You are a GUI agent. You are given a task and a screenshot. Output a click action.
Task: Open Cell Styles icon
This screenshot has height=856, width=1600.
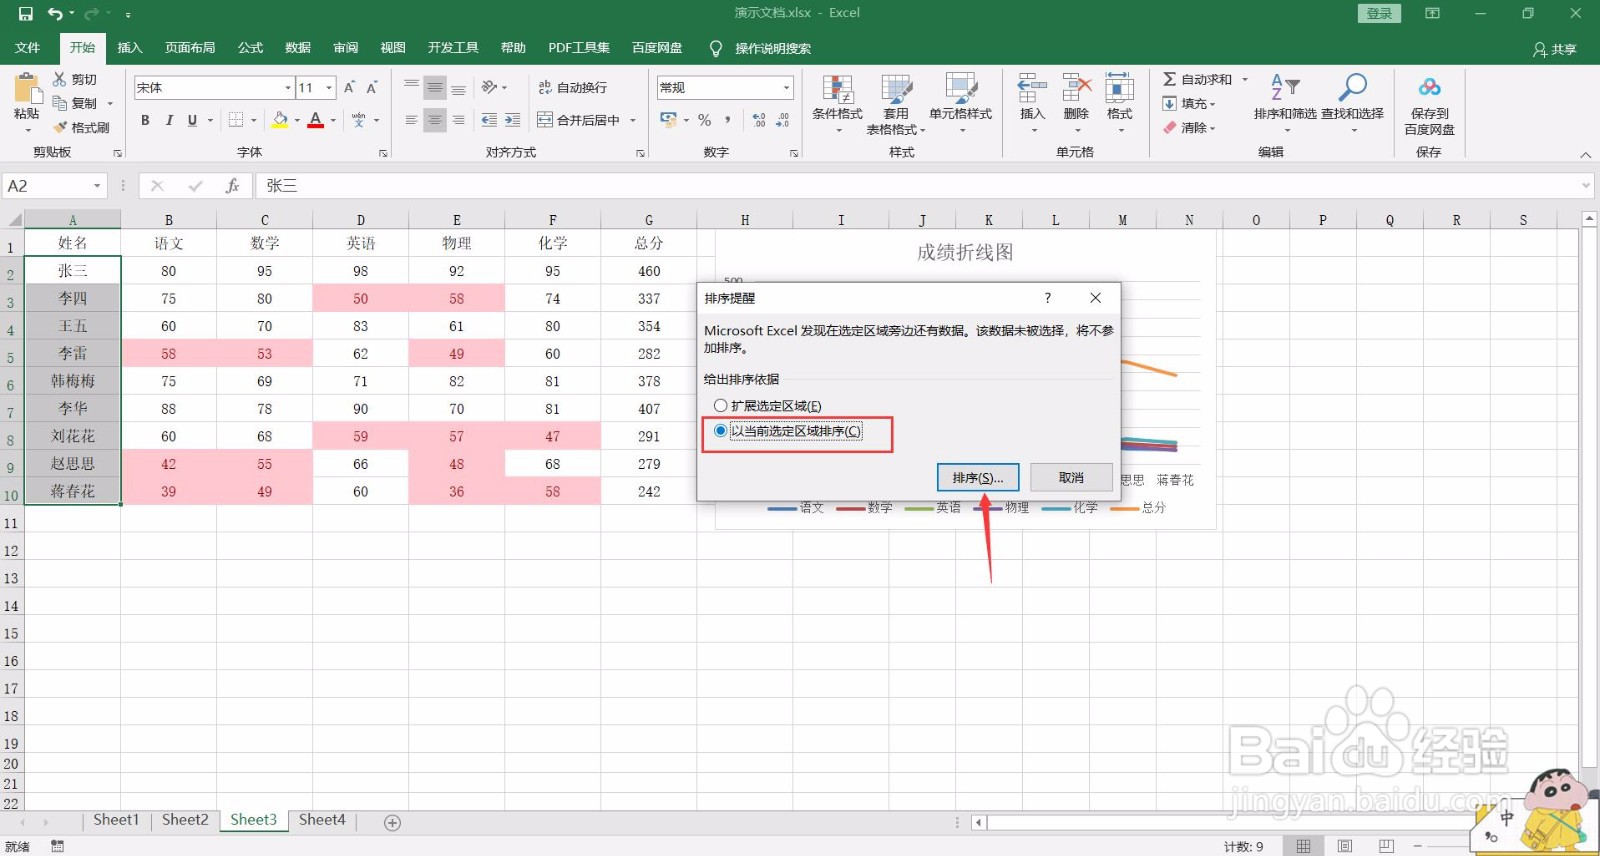961,89
